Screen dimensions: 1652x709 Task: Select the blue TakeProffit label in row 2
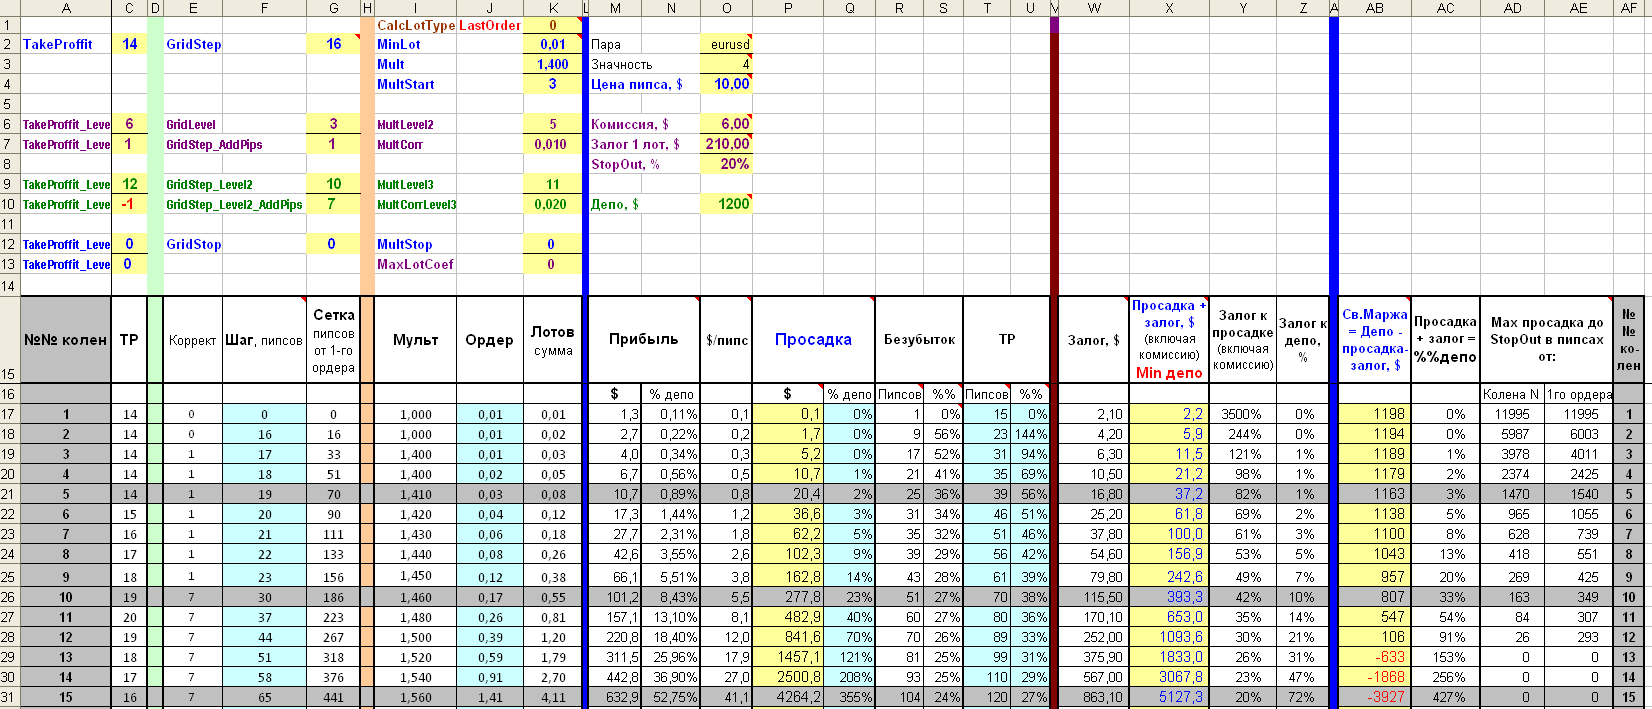click(x=57, y=45)
